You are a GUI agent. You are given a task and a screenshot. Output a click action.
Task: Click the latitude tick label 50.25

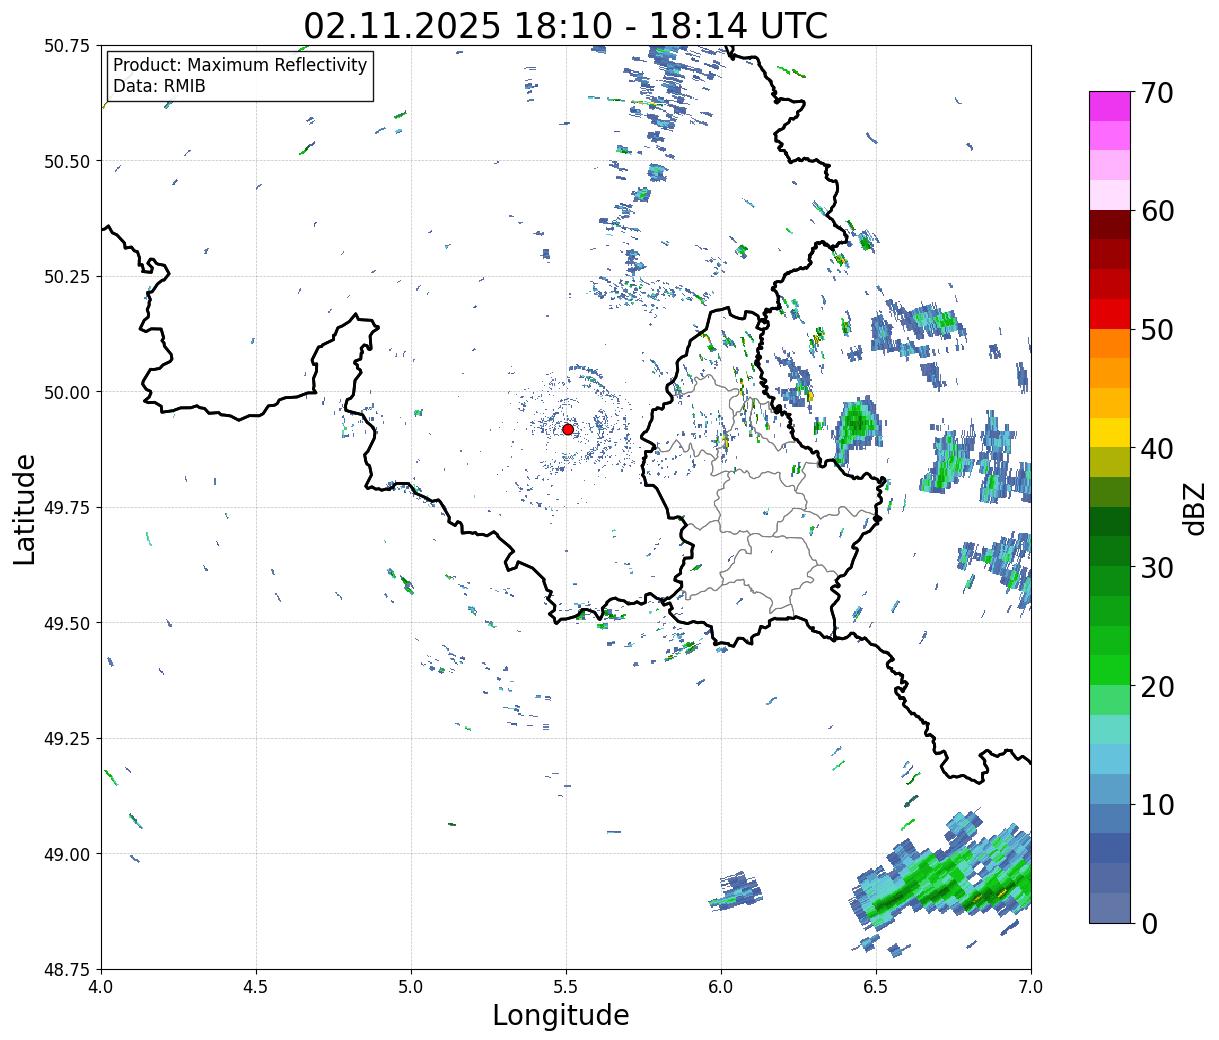(67, 277)
